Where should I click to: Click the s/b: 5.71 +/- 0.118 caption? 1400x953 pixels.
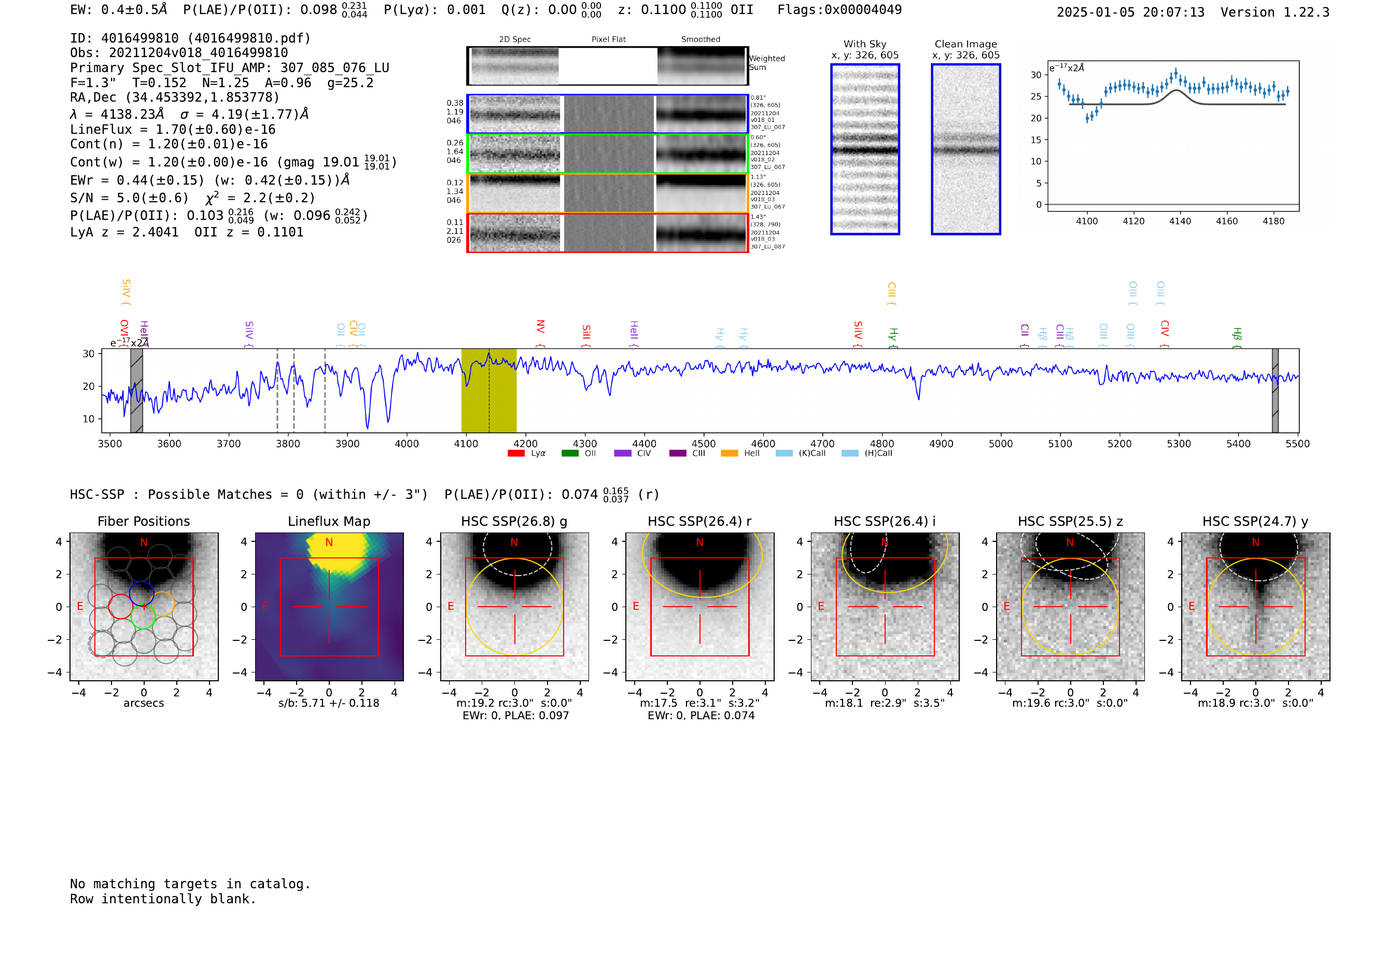point(329,703)
